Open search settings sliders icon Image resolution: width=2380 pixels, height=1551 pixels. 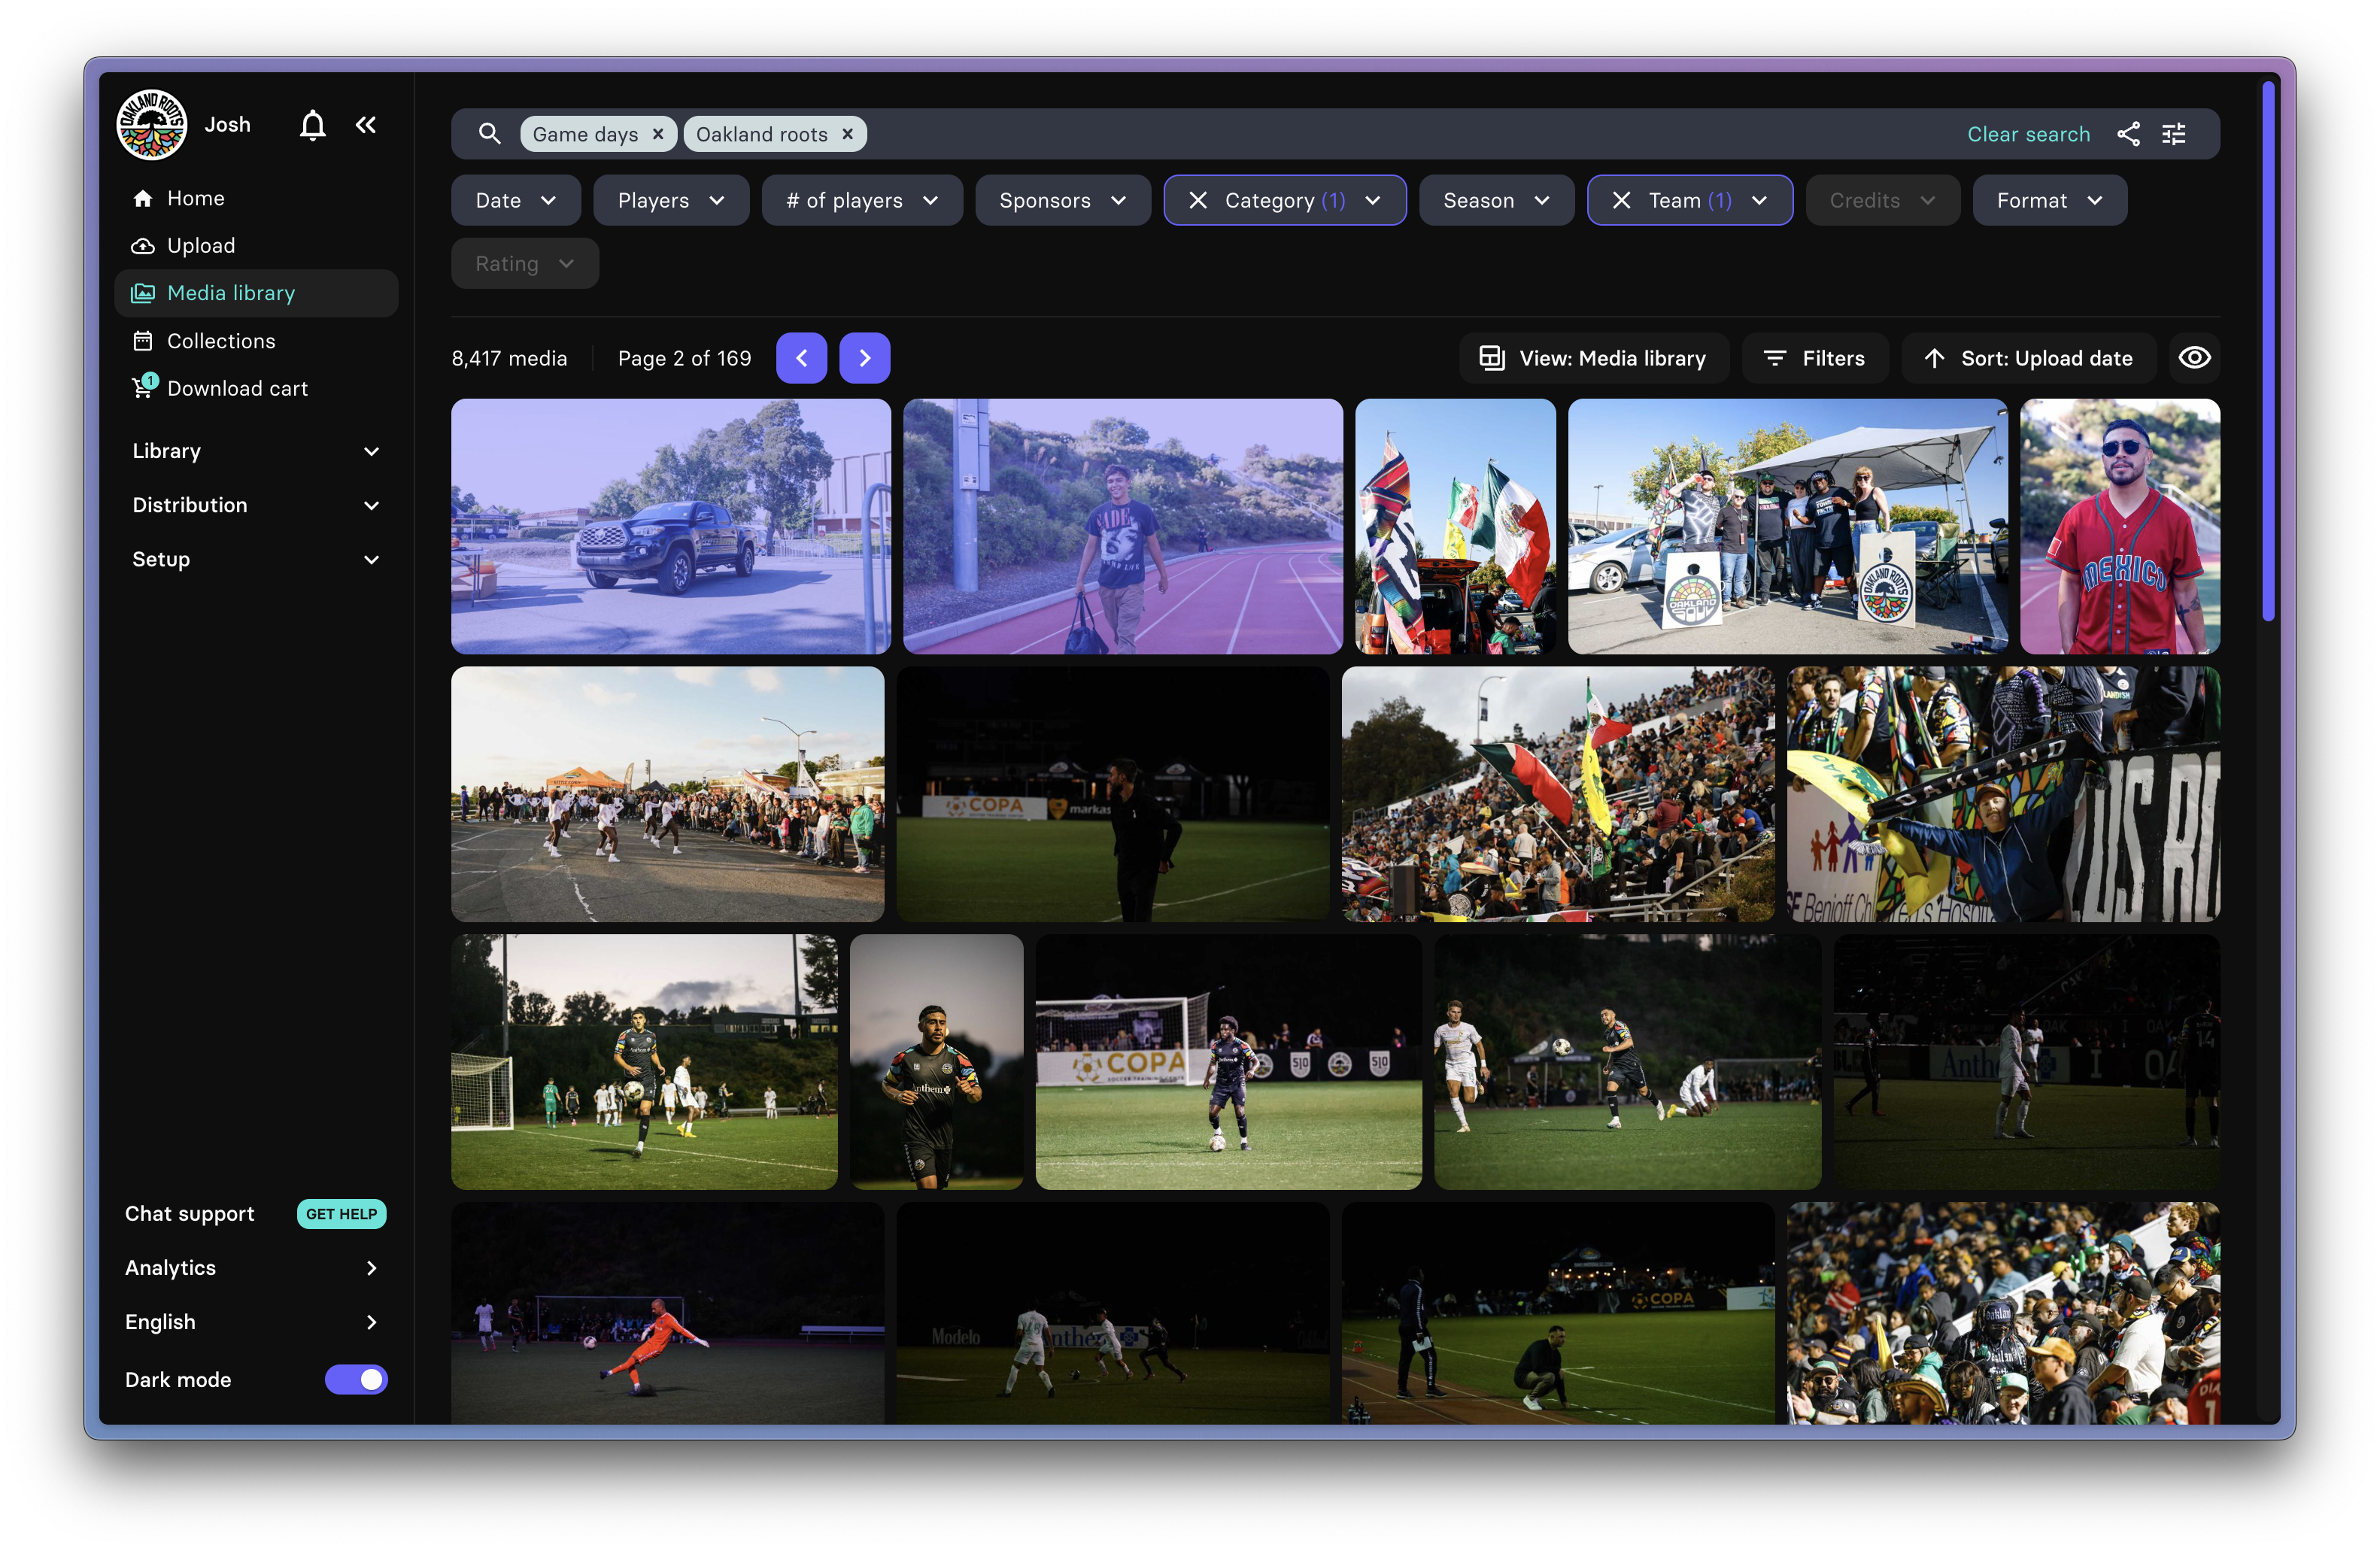click(x=2174, y=134)
